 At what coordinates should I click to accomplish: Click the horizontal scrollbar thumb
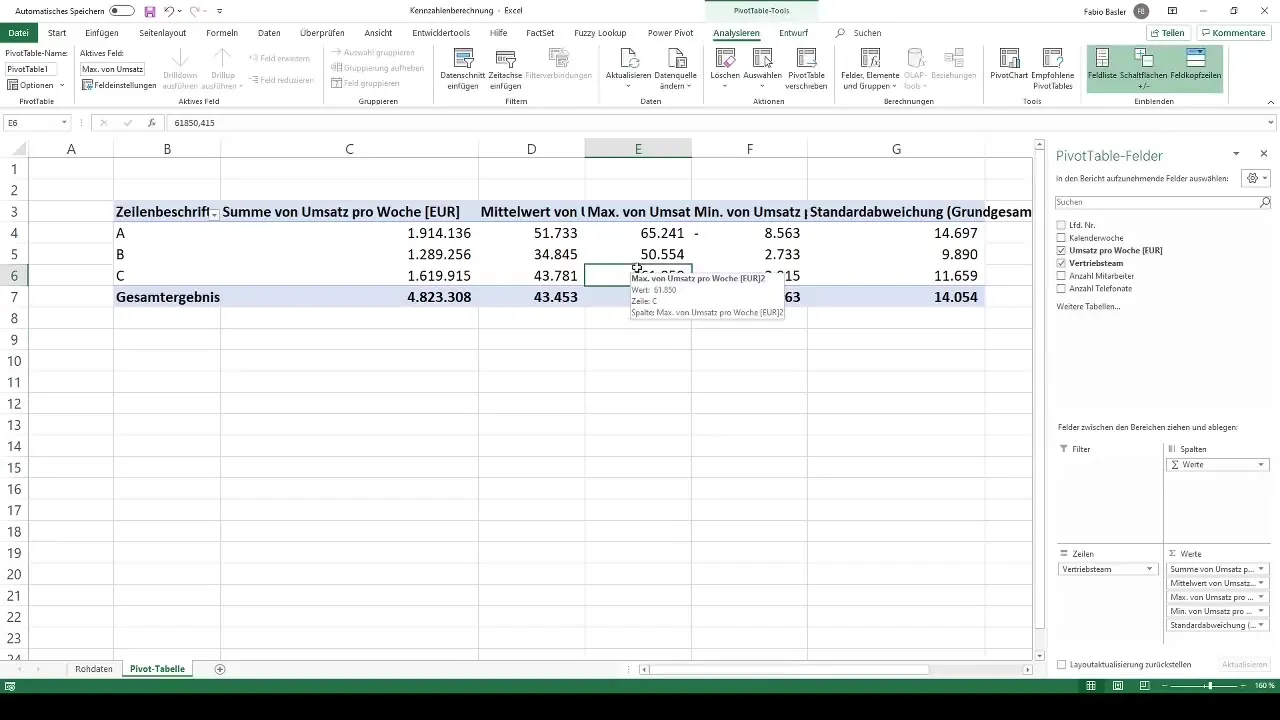[791, 669]
